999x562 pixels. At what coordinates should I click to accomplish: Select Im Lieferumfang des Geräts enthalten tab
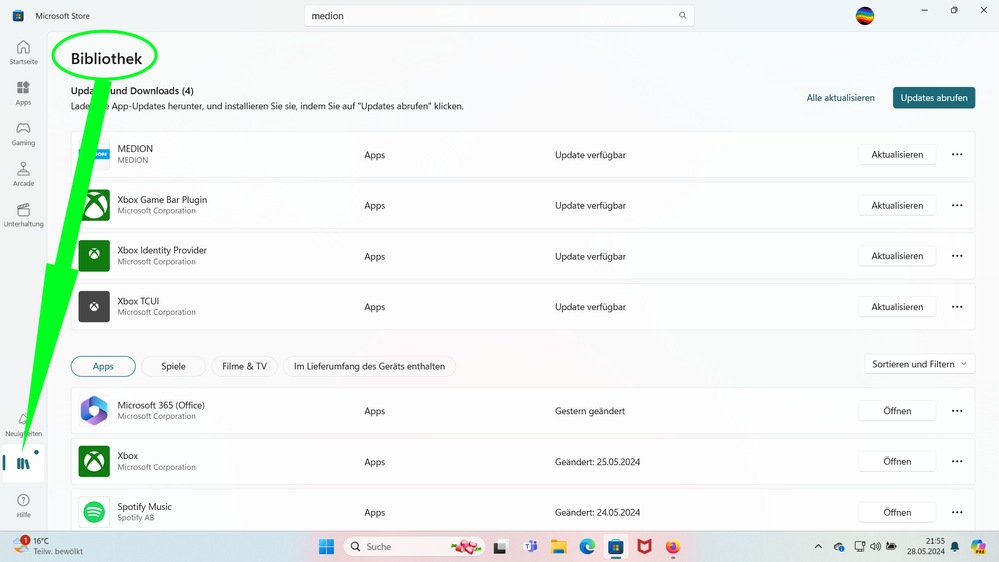[369, 366]
